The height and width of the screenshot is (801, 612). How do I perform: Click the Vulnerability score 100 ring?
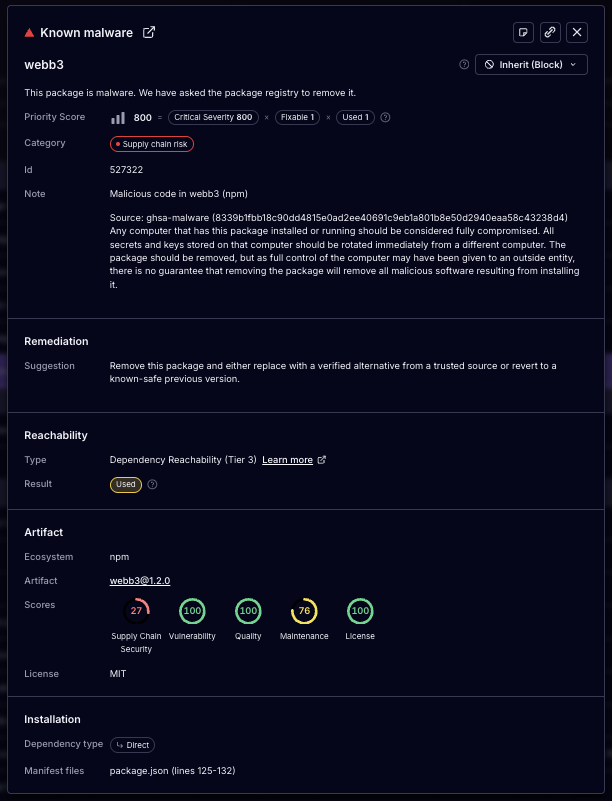[x=192, y=610]
